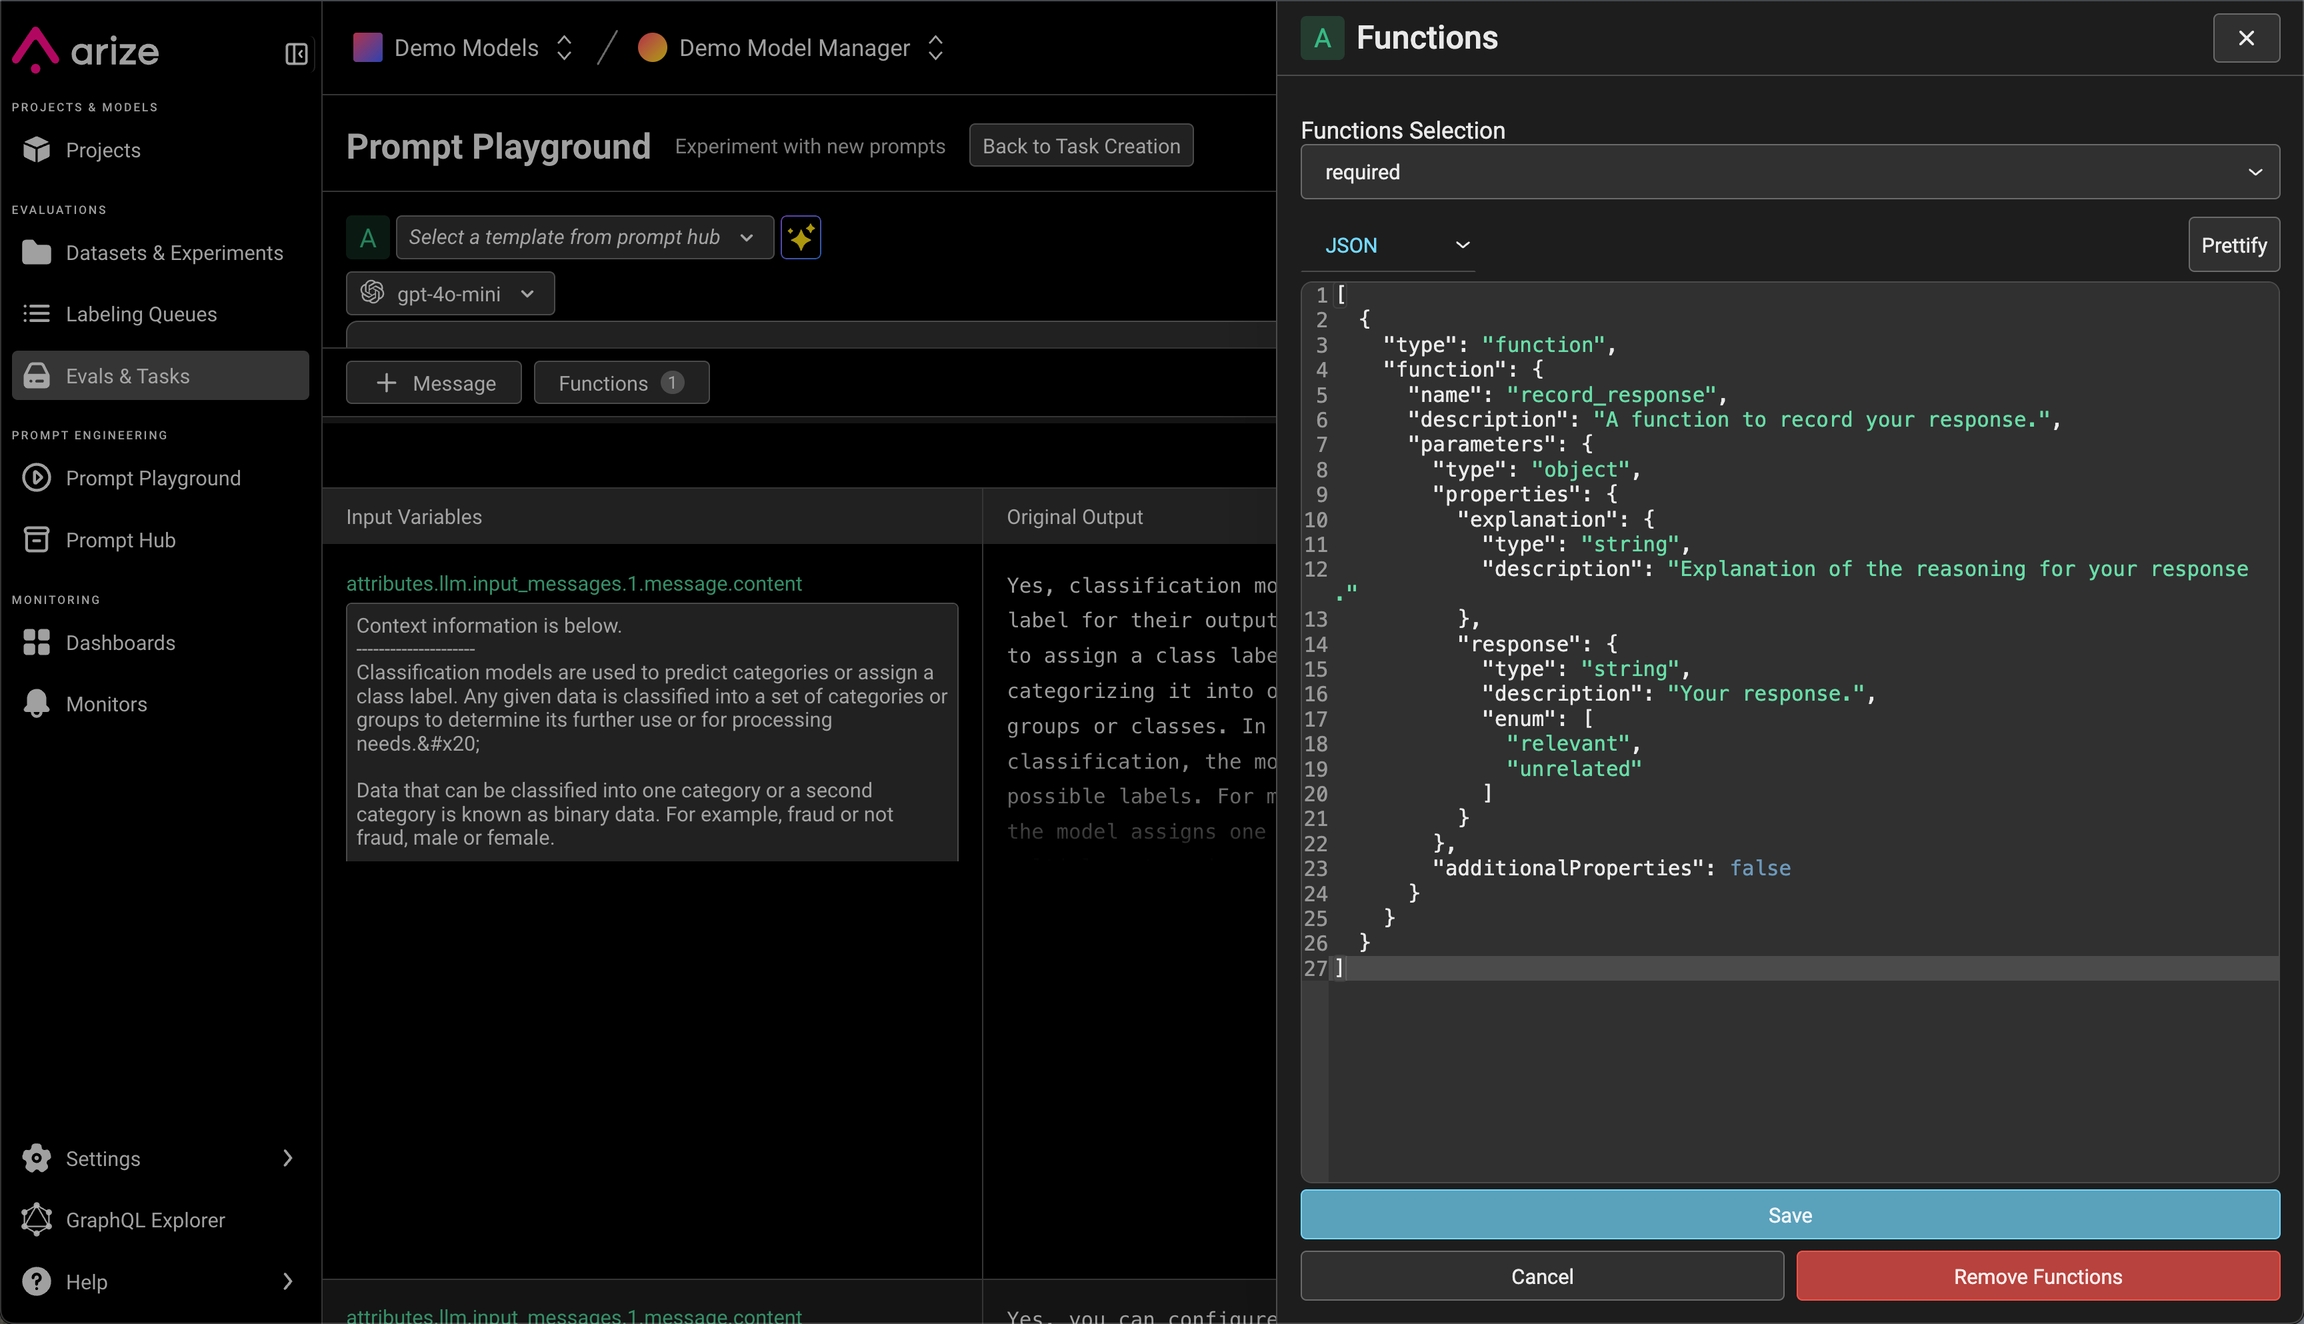Open Projects from the sidebar cube icon
Screen dimensions: 2304x1324
37,150
